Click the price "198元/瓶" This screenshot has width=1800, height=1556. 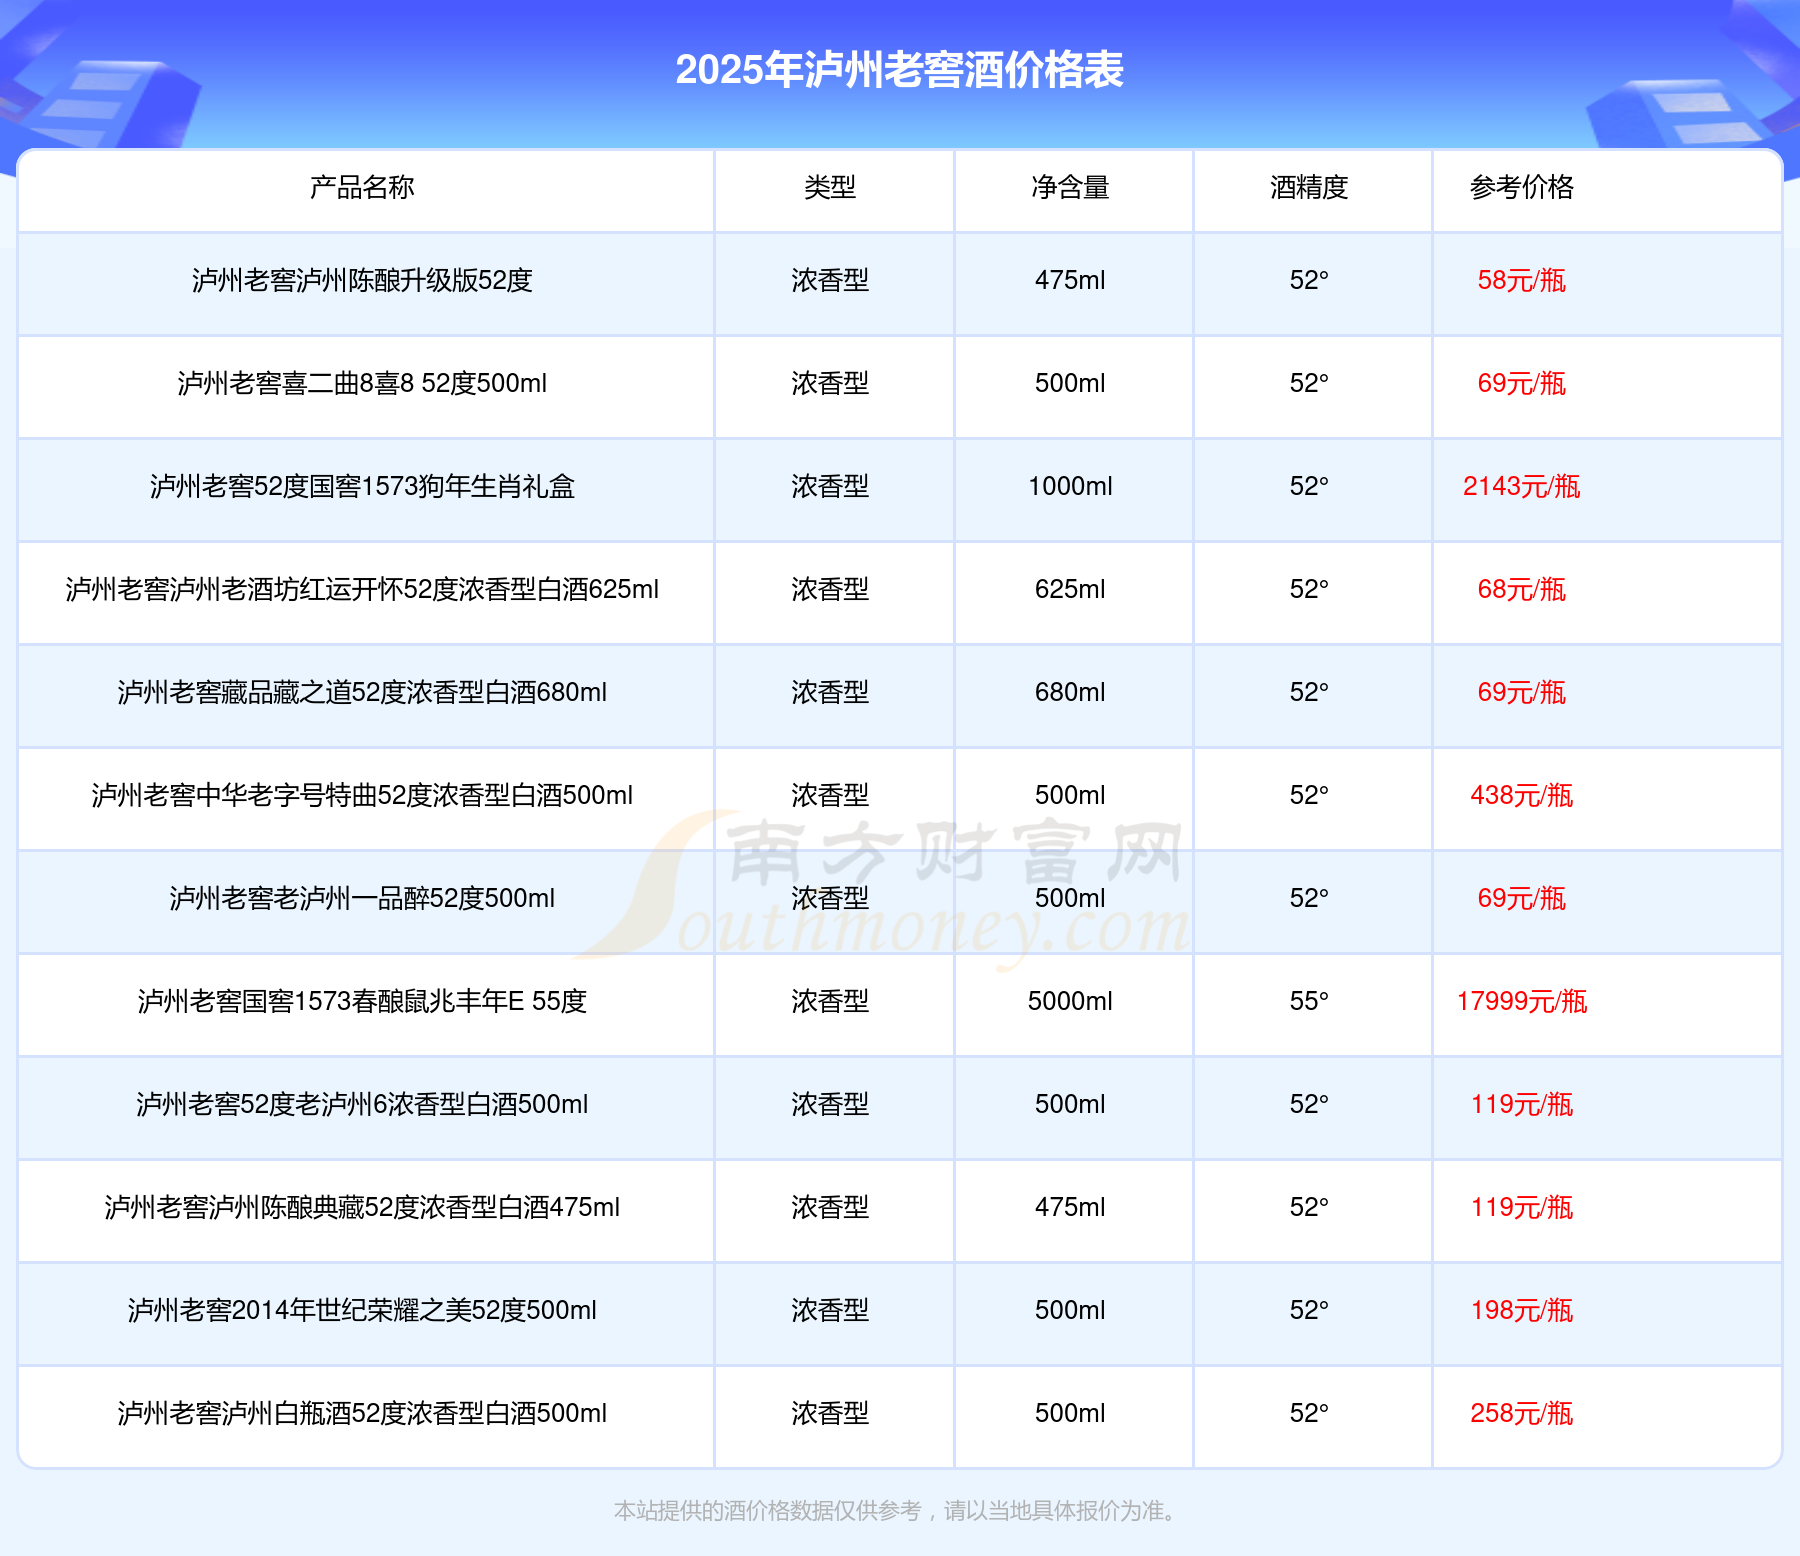[x=1522, y=1311]
